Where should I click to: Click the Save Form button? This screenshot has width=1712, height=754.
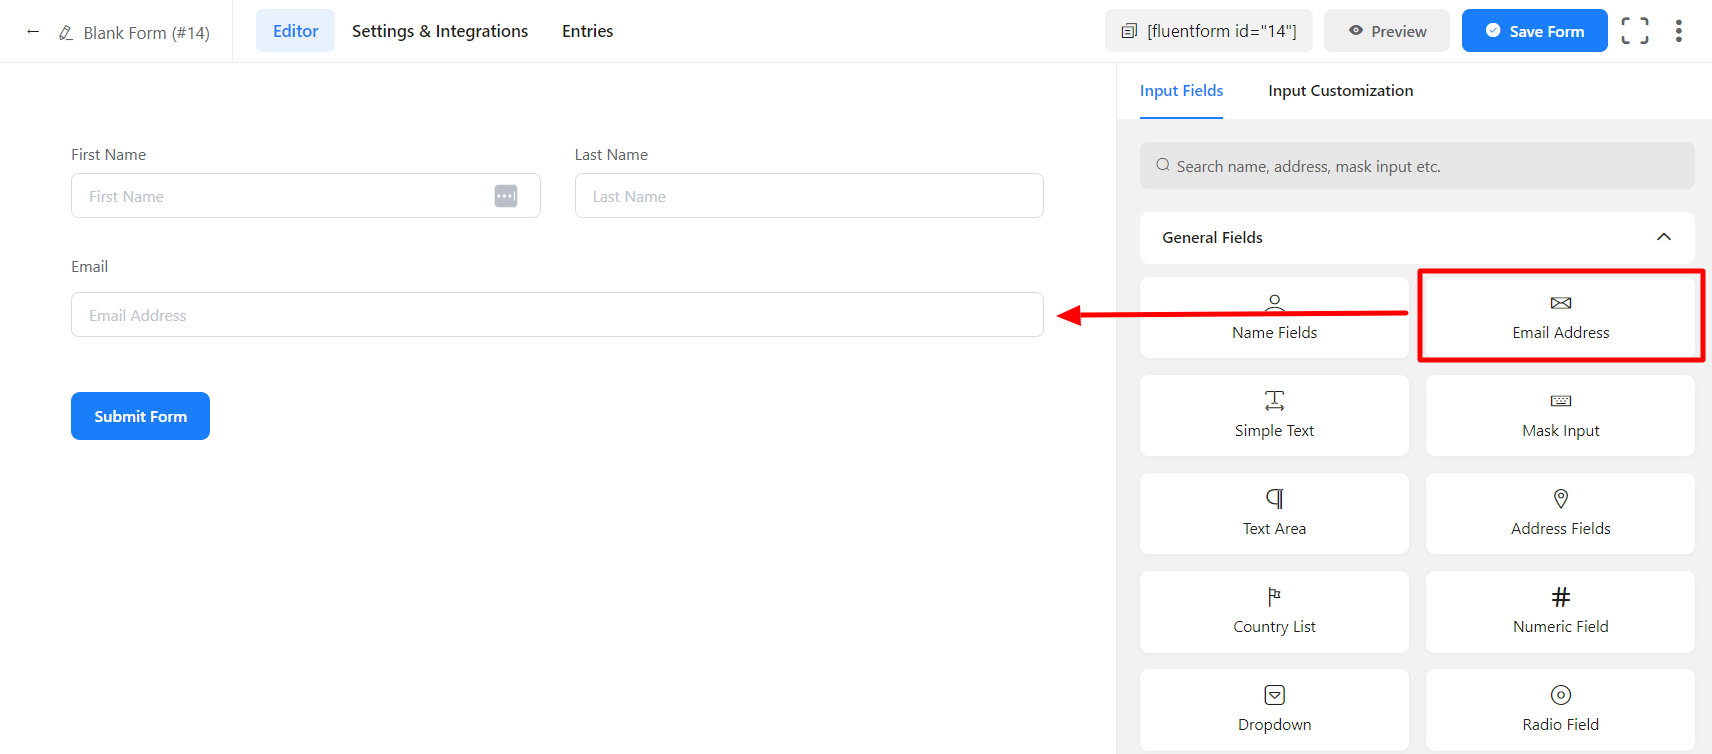[1534, 31]
